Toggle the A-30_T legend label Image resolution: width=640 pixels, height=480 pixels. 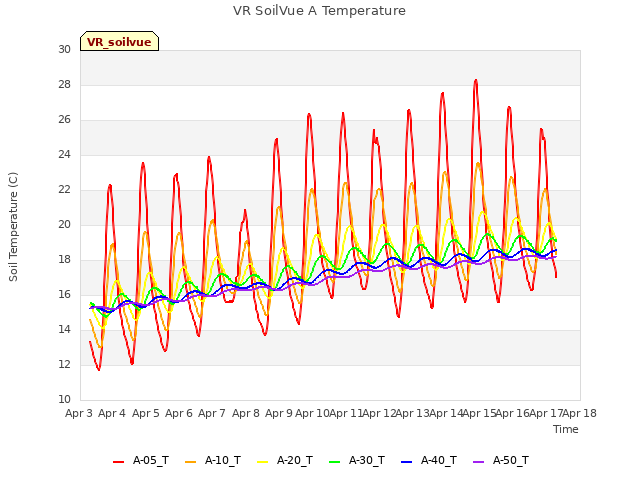tap(367, 460)
